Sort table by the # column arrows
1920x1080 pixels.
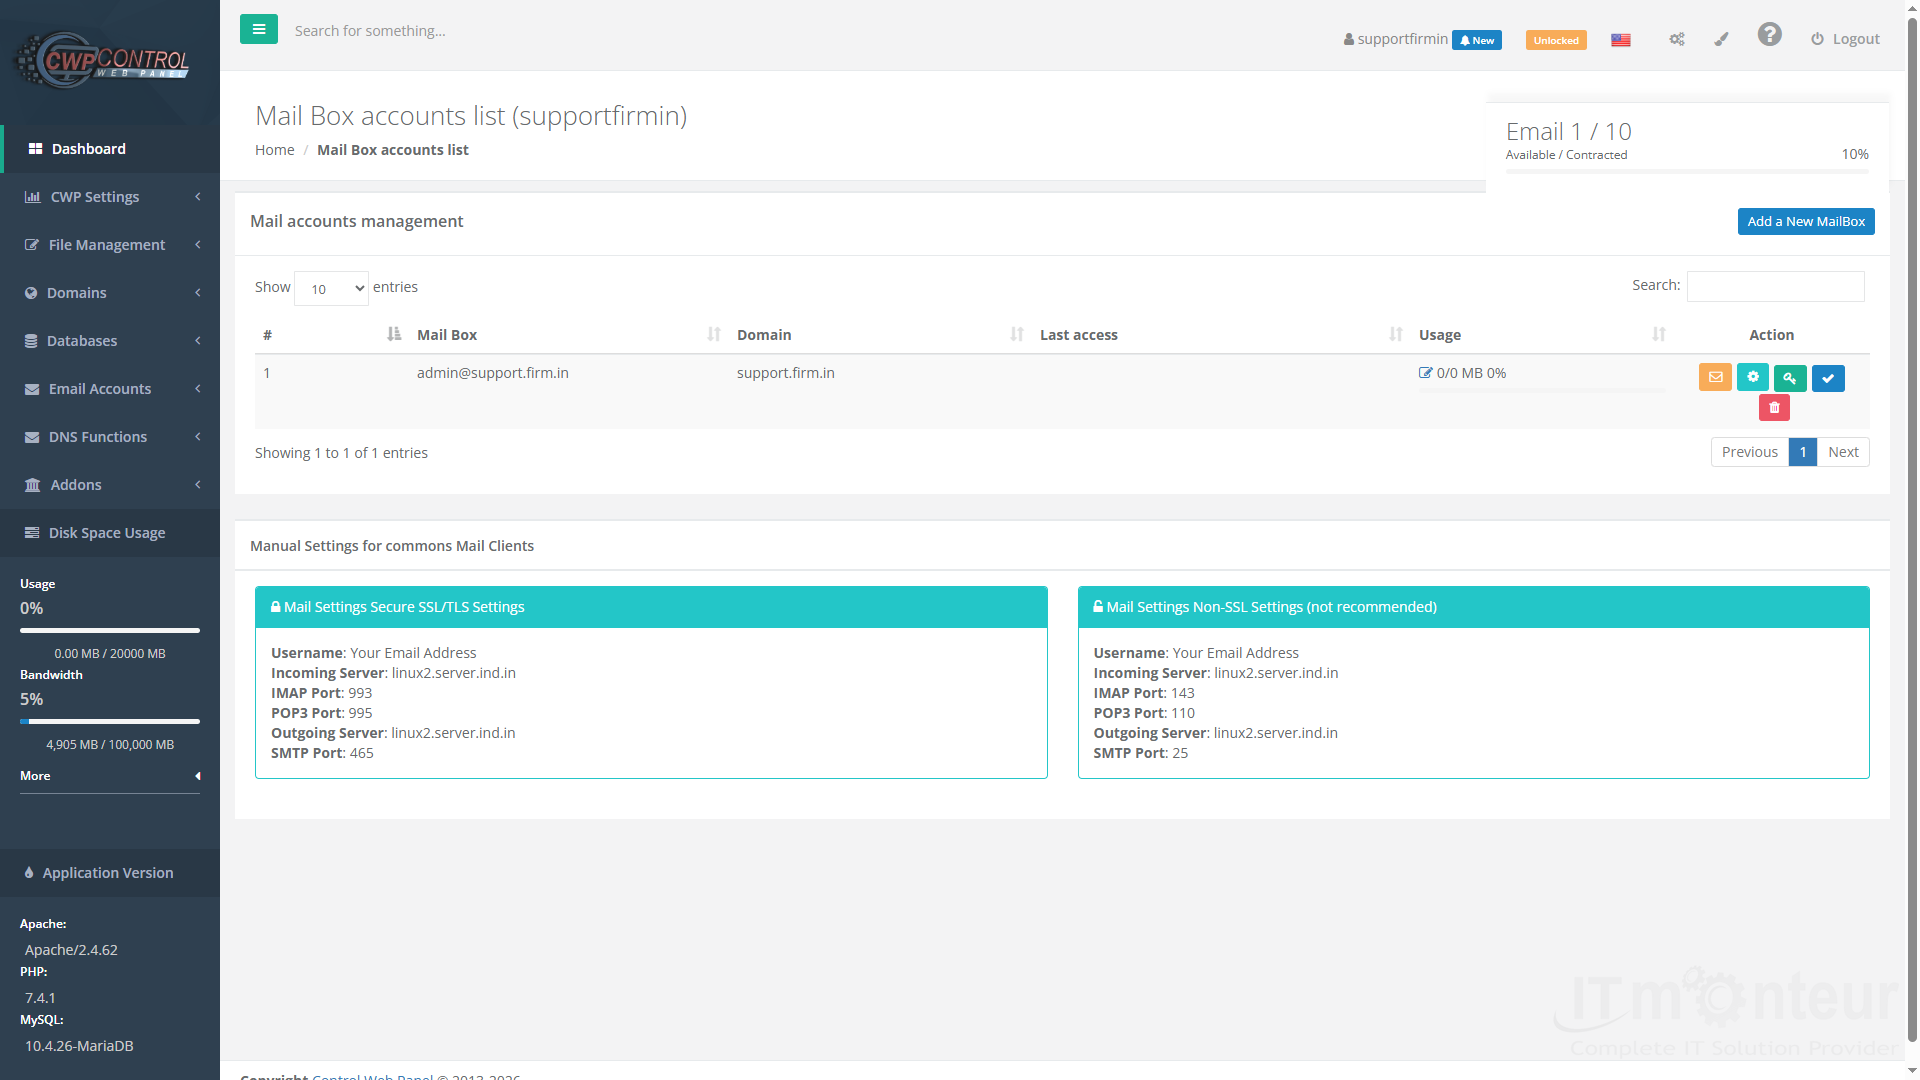click(394, 334)
